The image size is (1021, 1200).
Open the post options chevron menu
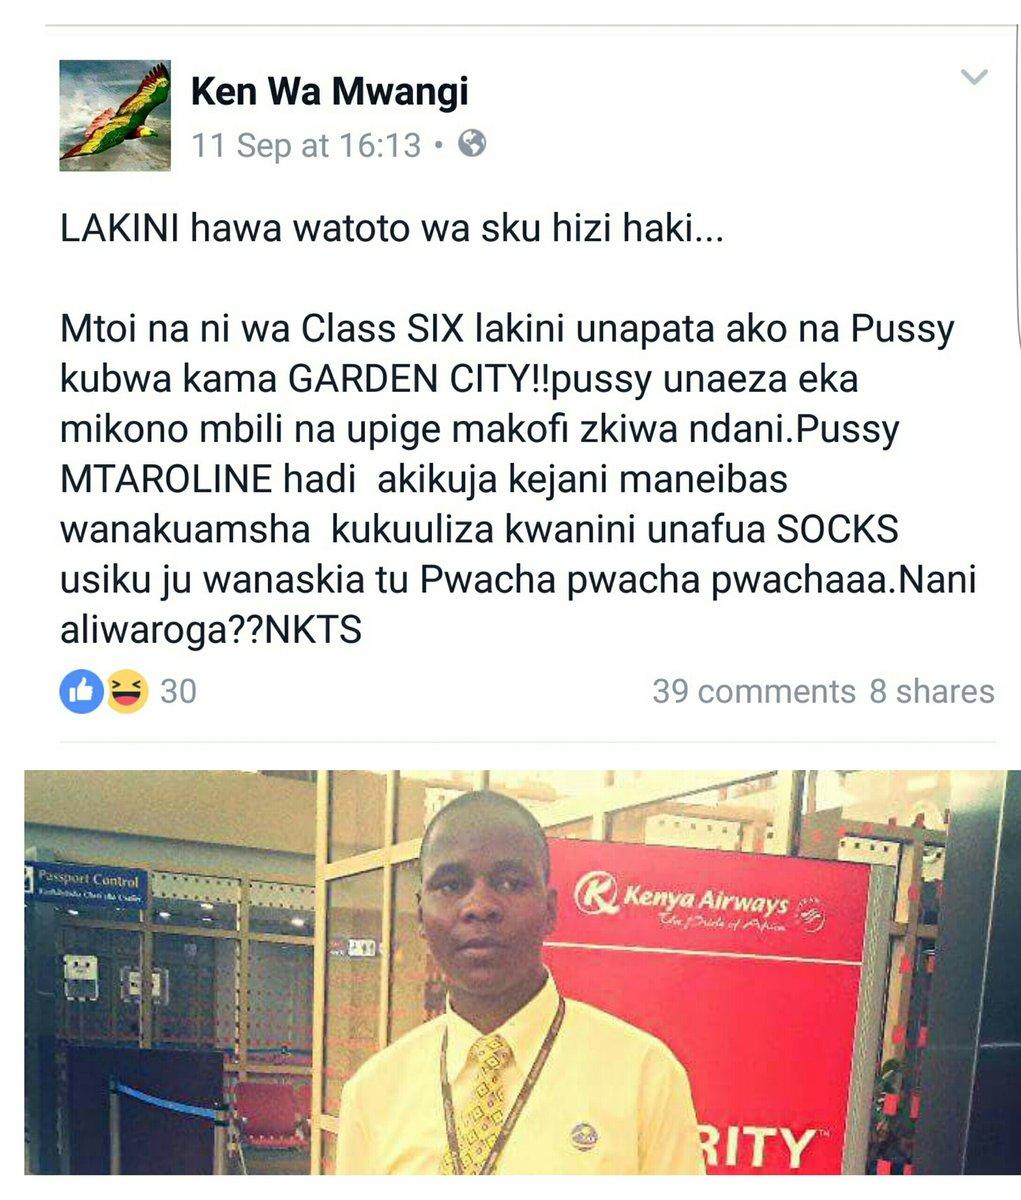[x=973, y=78]
